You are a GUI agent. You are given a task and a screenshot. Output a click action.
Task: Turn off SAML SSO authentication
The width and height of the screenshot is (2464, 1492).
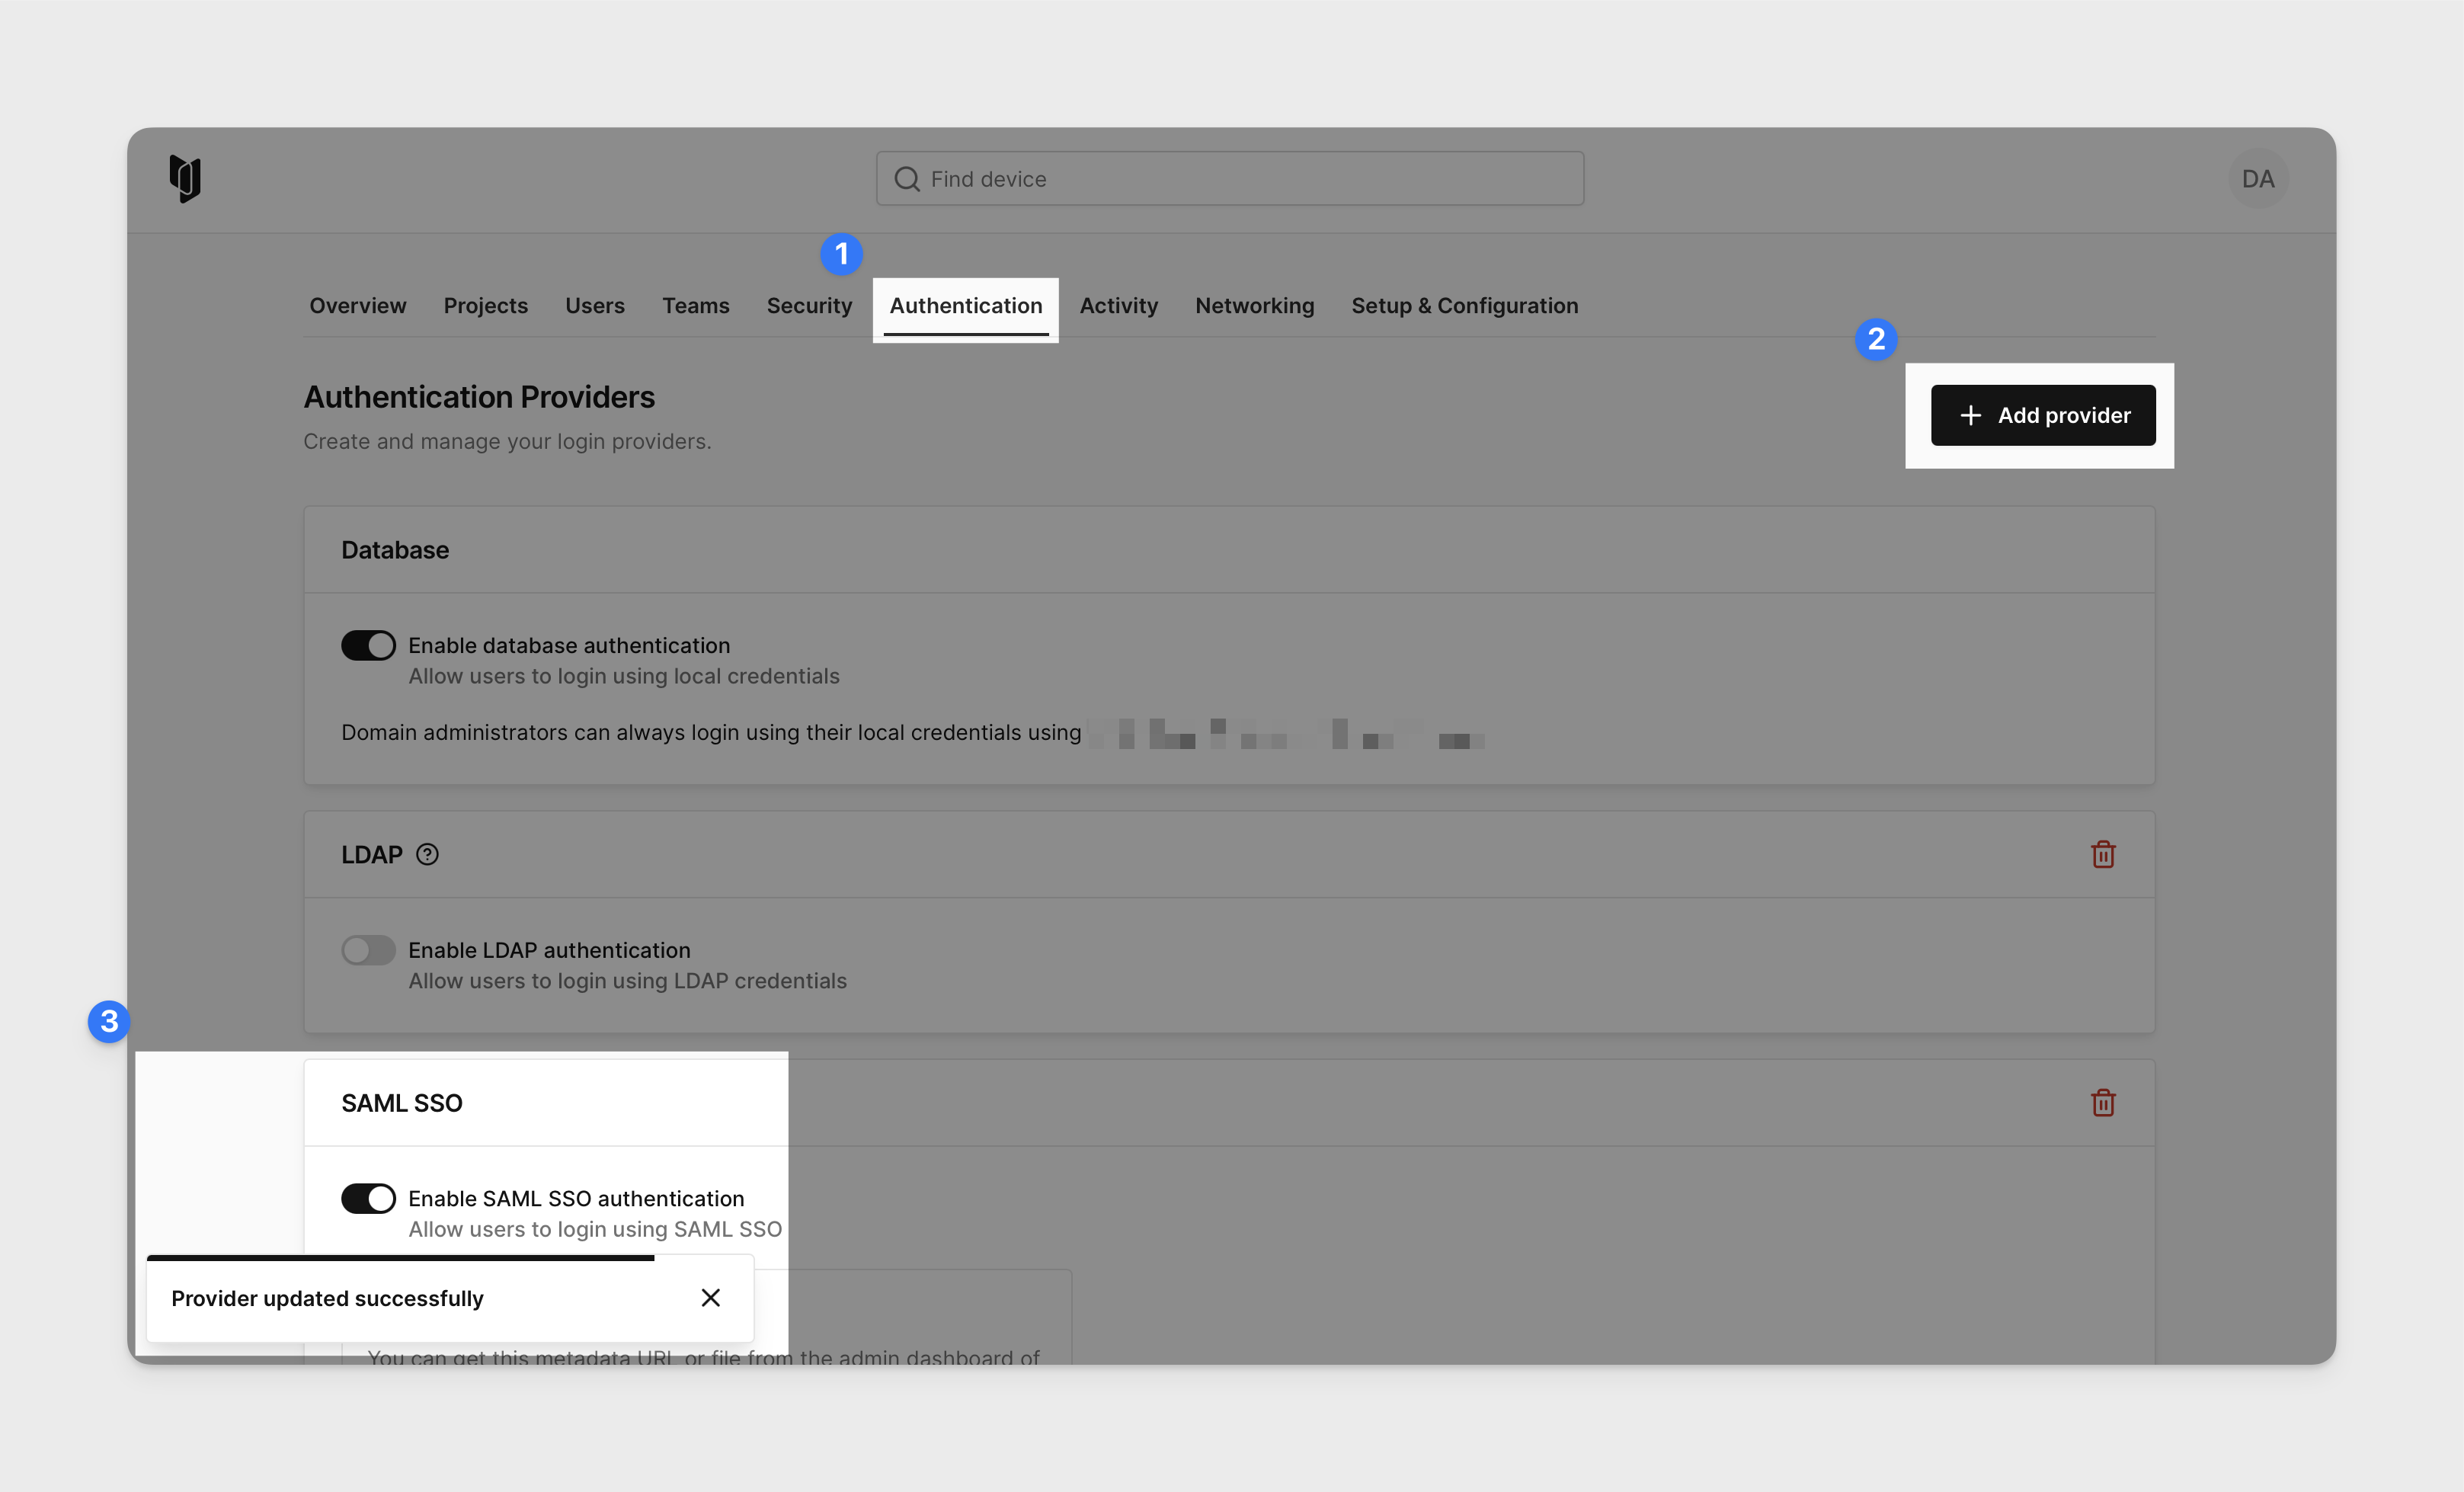click(368, 1198)
